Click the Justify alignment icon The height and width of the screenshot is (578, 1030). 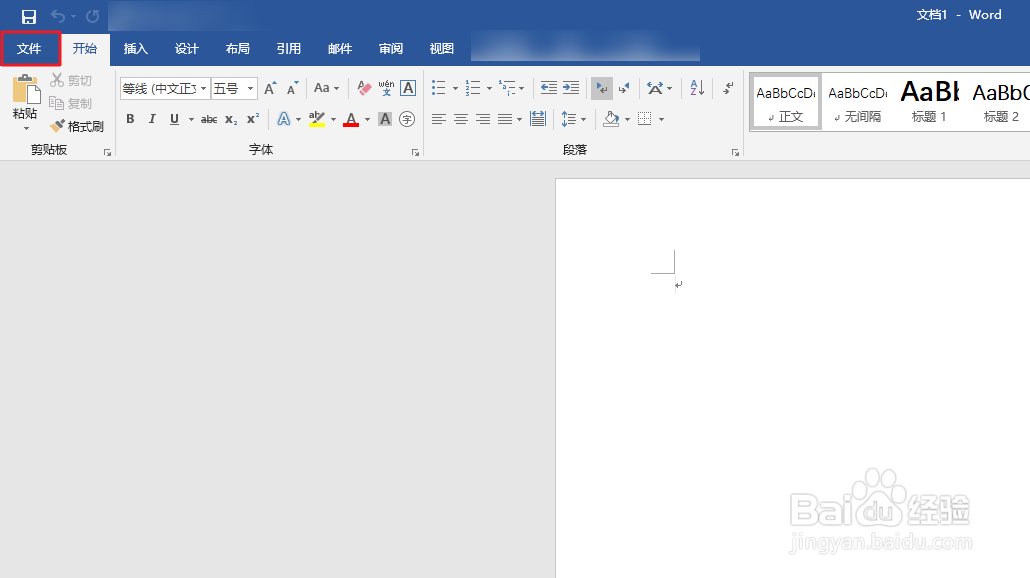(x=504, y=119)
